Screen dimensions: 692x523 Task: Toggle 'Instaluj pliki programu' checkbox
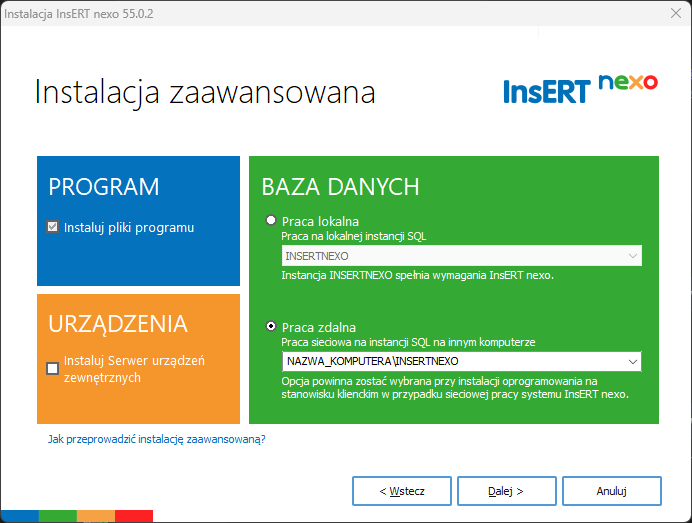tap(53, 227)
